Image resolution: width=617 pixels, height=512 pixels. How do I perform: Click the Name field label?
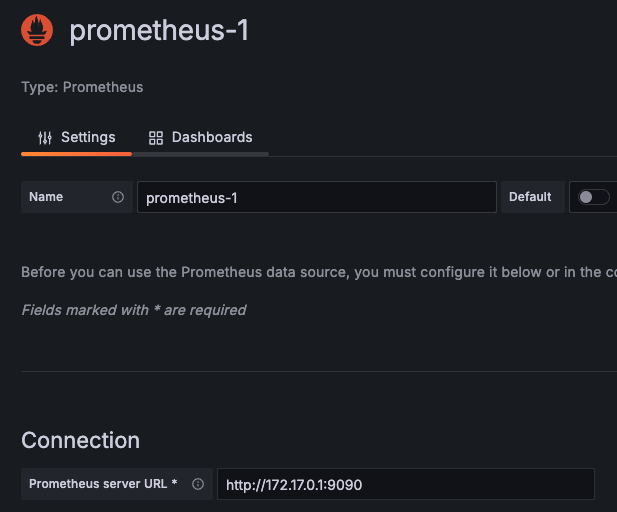tap(46, 197)
